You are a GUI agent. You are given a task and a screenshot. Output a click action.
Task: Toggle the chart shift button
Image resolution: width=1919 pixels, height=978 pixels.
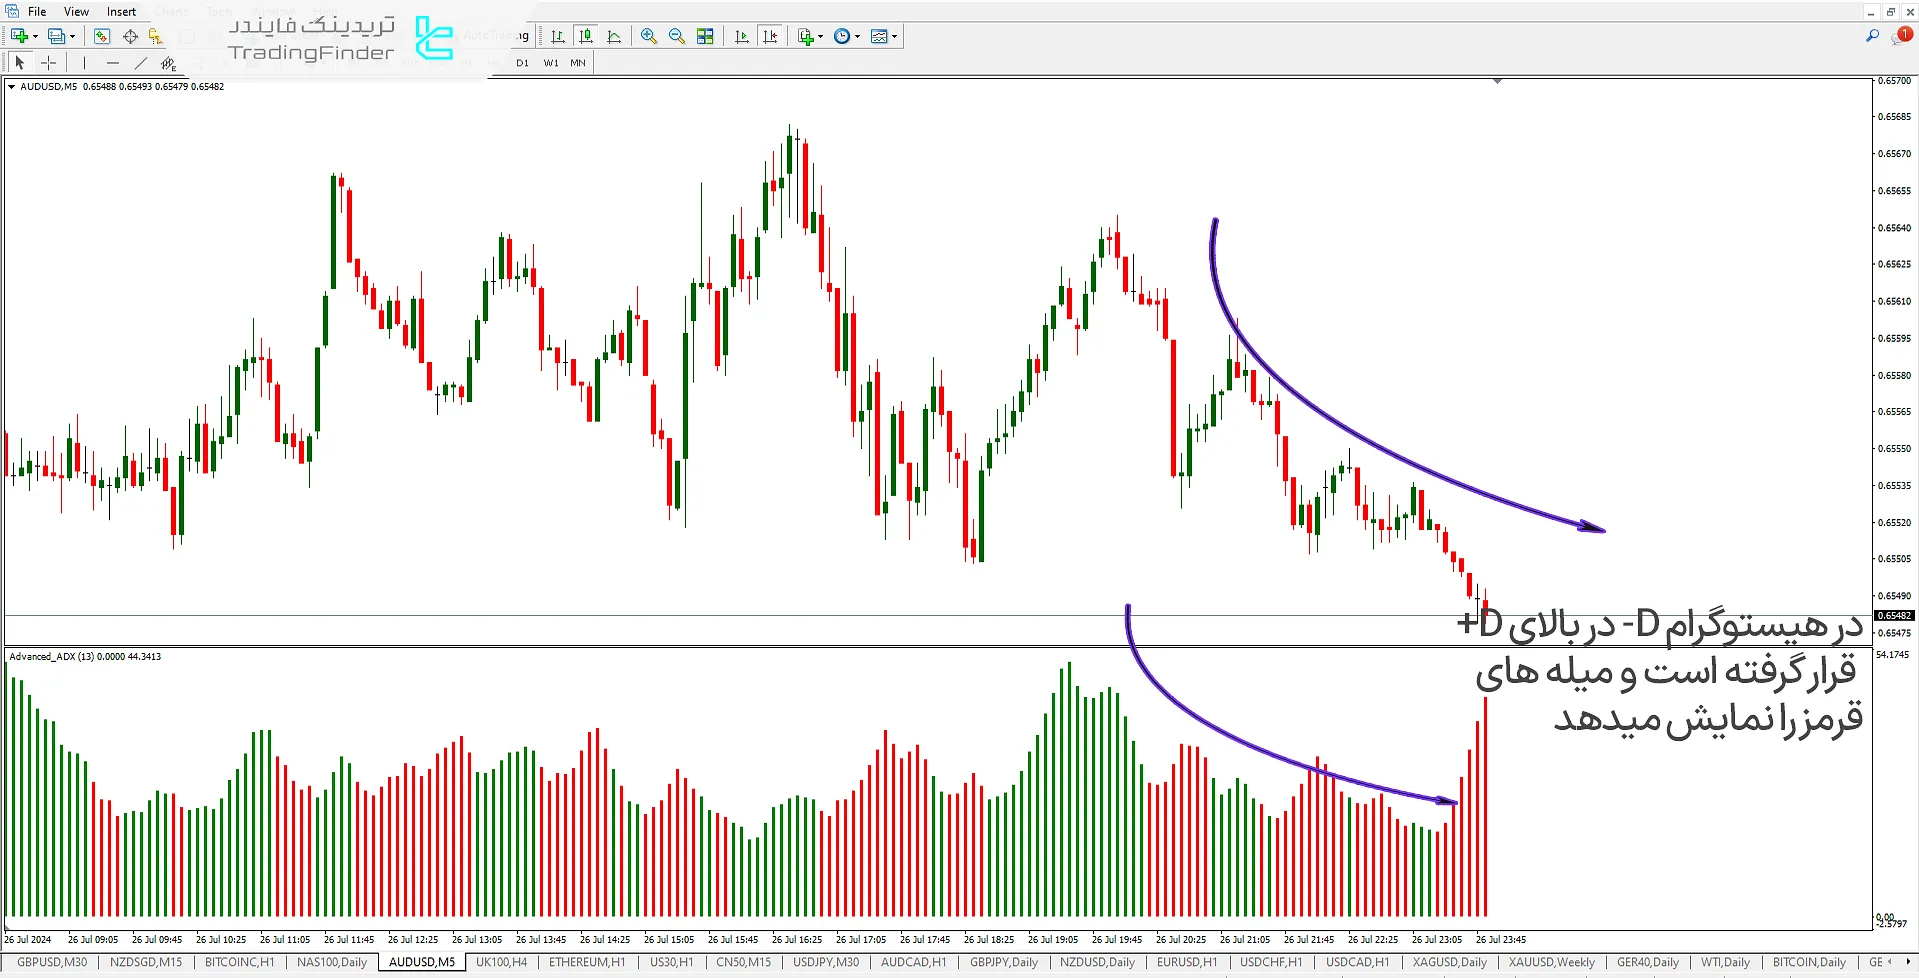point(770,36)
